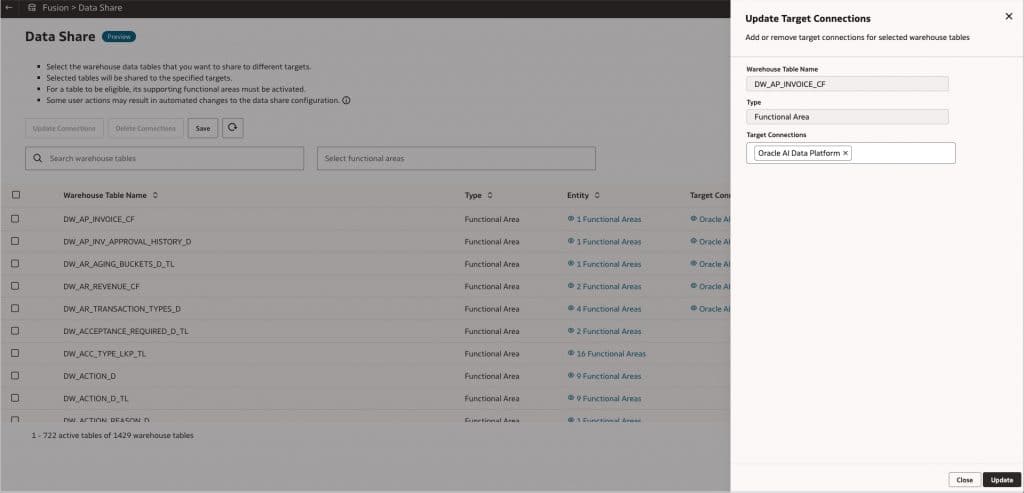Open Oracle AI target link for DW_AR_AGING_BUCKETS_D_TL
1024x493 pixels.
(x=714, y=264)
